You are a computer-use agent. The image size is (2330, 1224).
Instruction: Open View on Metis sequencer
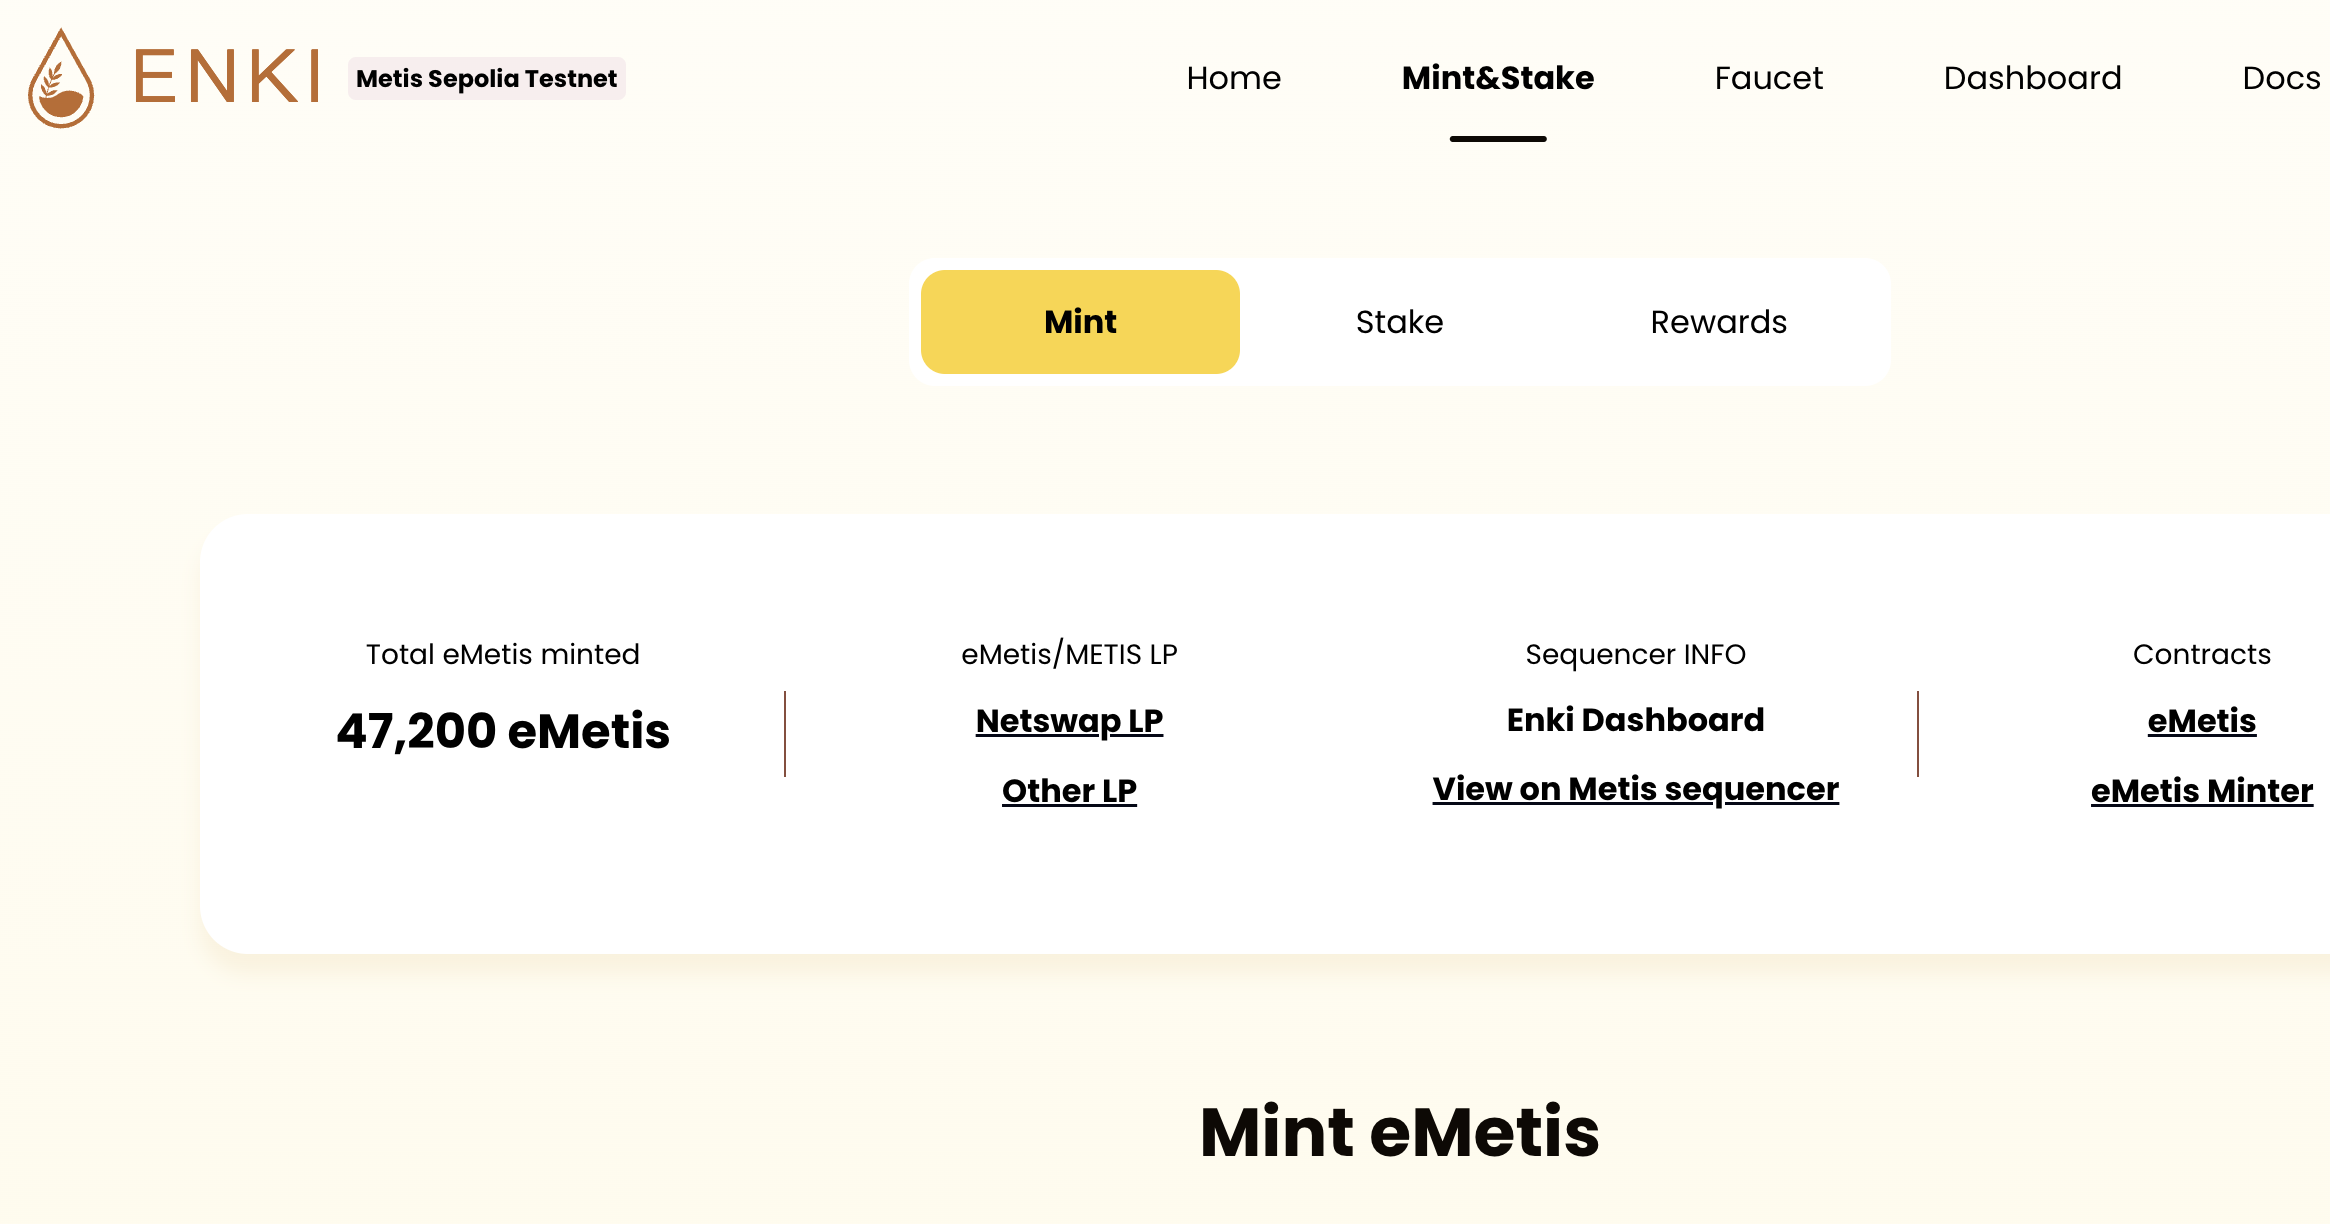click(x=1635, y=789)
